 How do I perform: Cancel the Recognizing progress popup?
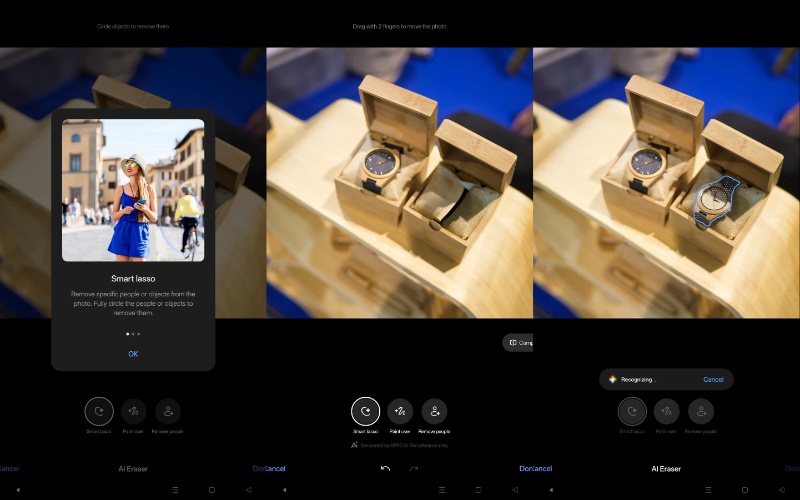[713, 380]
